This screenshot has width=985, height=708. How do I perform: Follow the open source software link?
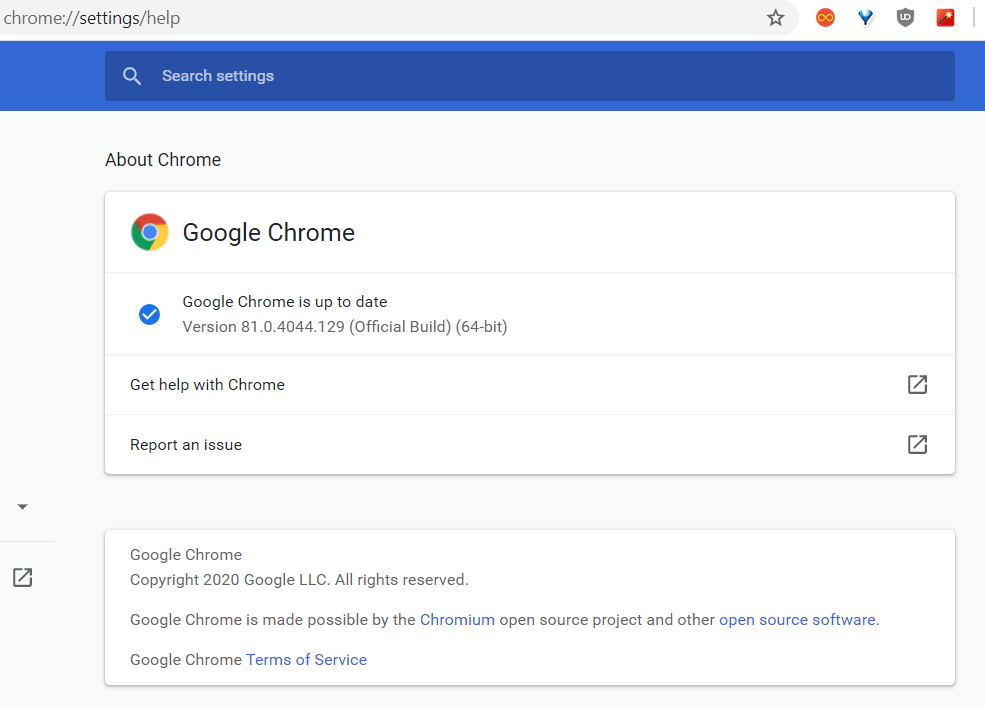(797, 620)
